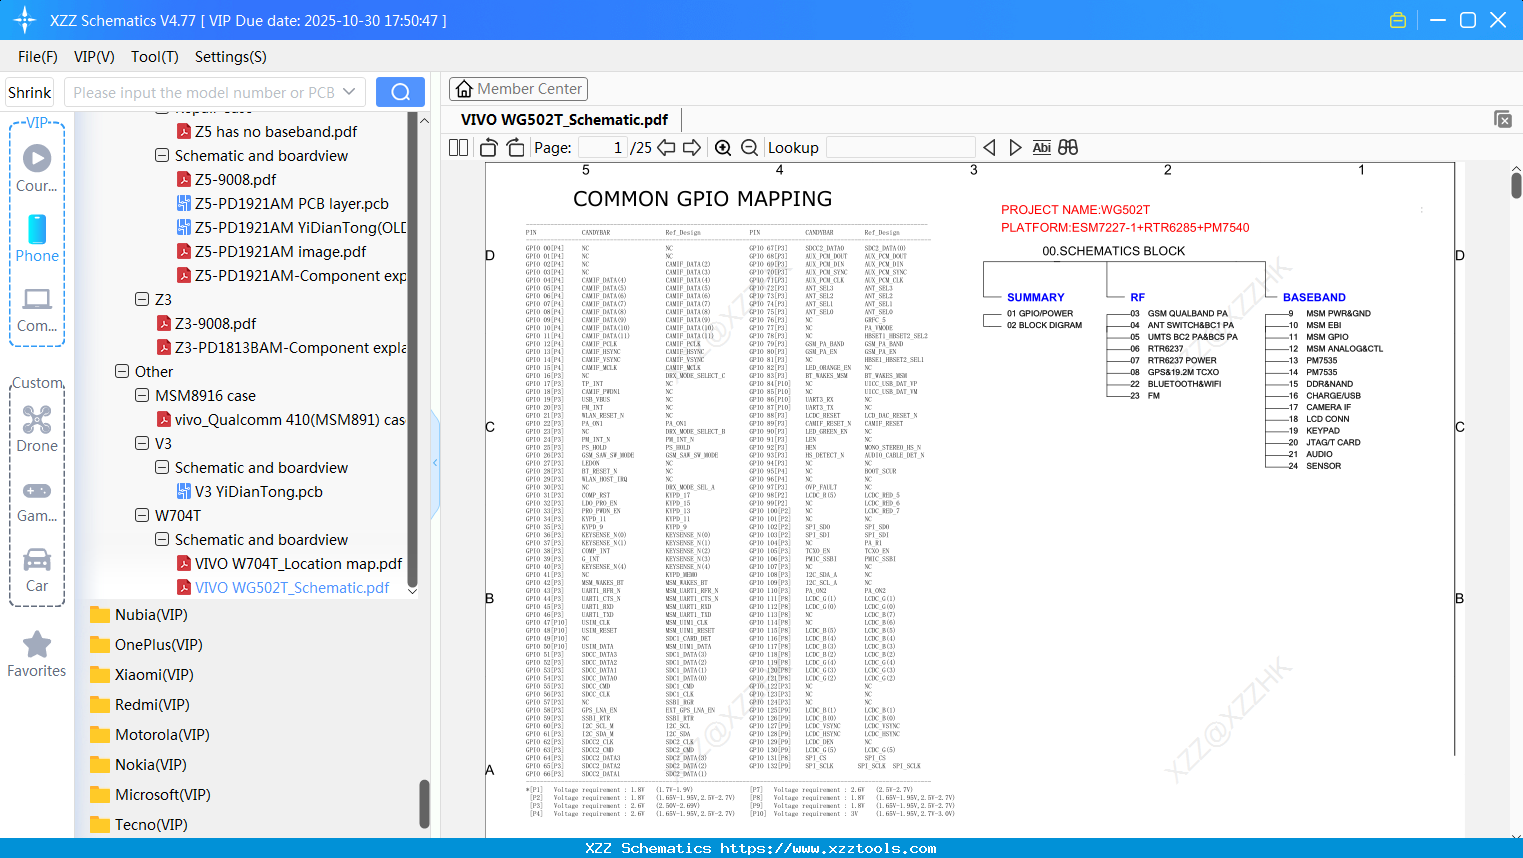Collapse the W704T tree node
The image size is (1523, 858).
click(x=142, y=515)
